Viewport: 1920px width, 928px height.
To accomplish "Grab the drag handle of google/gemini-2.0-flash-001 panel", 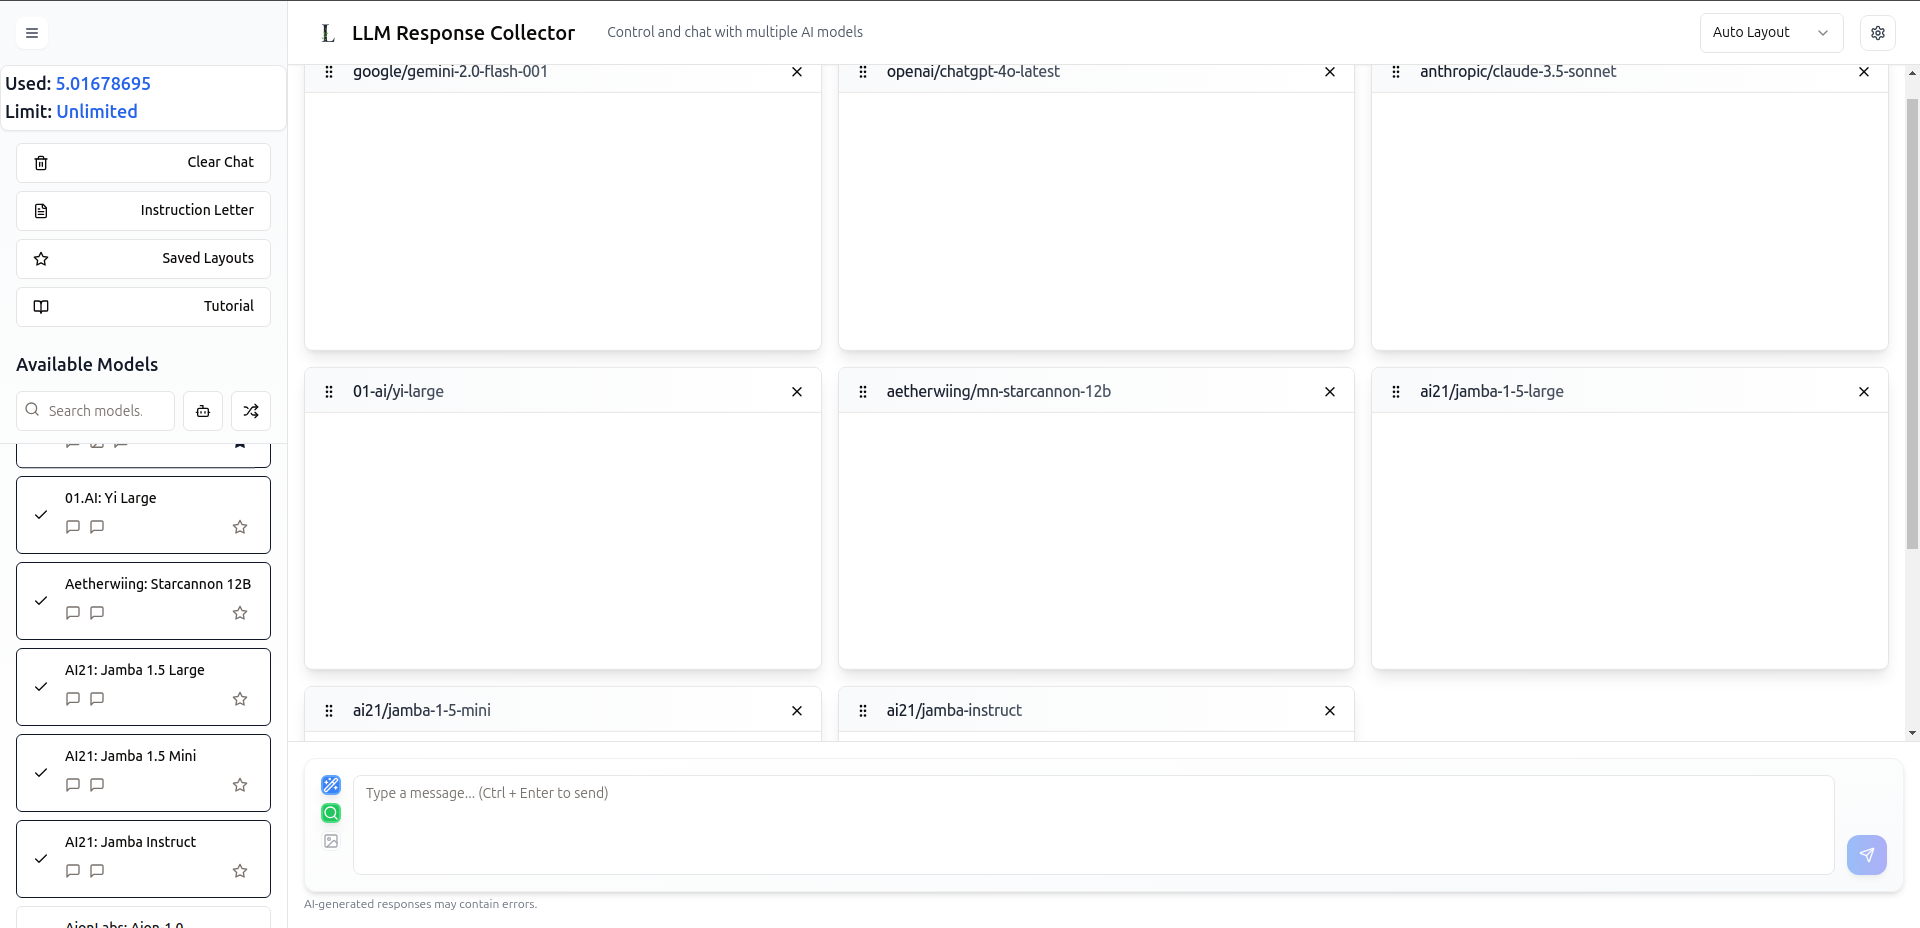I will 329,72.
